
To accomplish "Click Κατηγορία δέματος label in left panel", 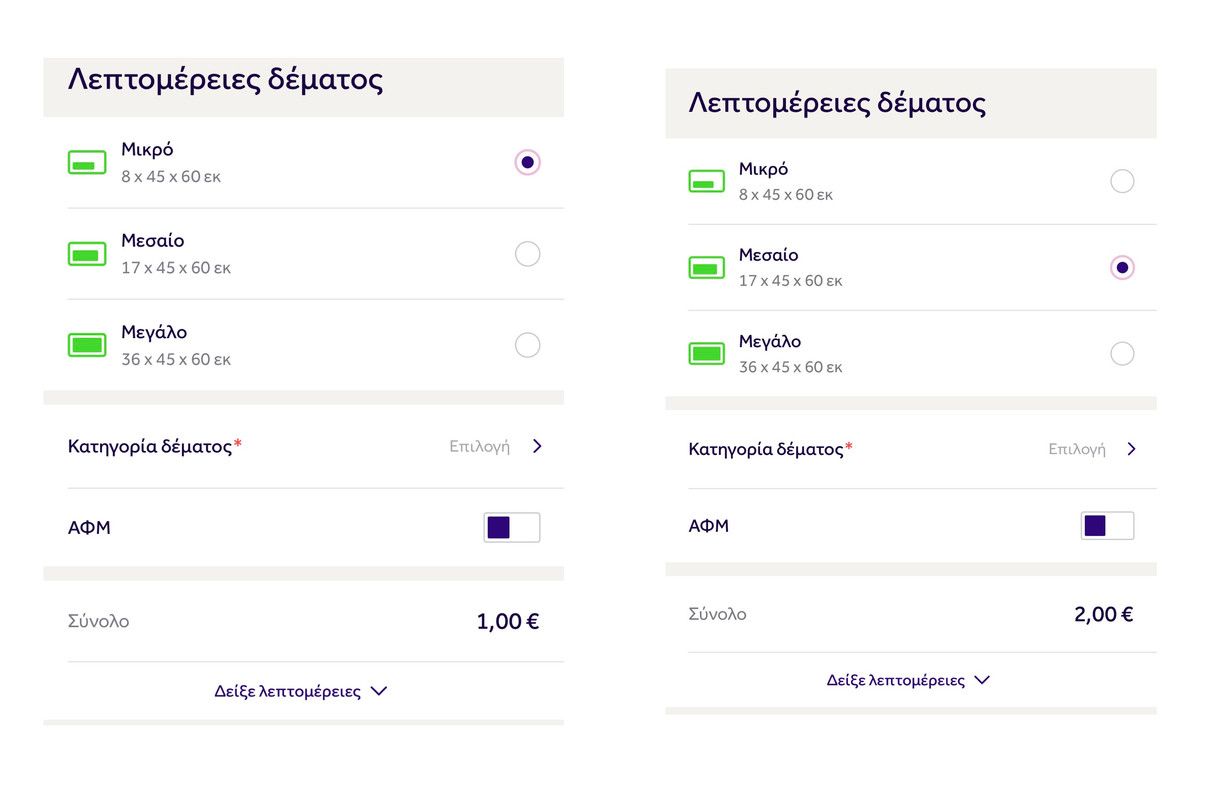I will [x=155, y=446].
